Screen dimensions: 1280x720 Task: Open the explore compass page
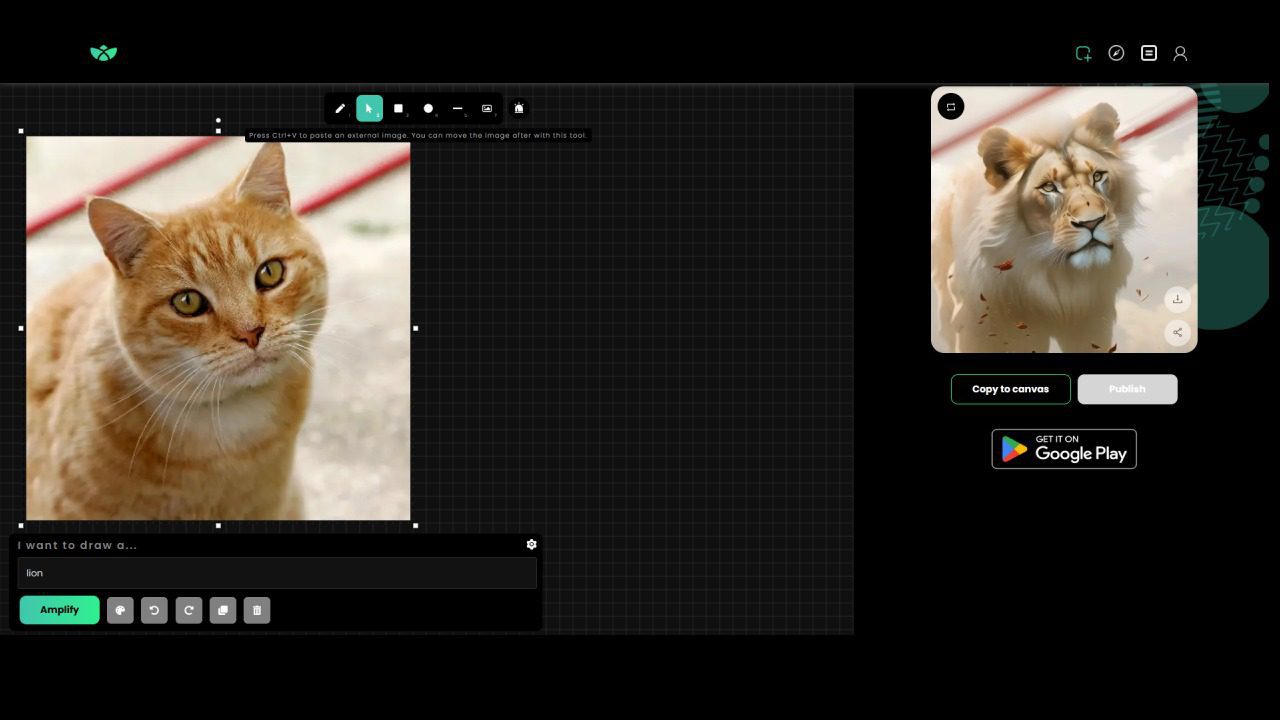(x=1116, y=53)
